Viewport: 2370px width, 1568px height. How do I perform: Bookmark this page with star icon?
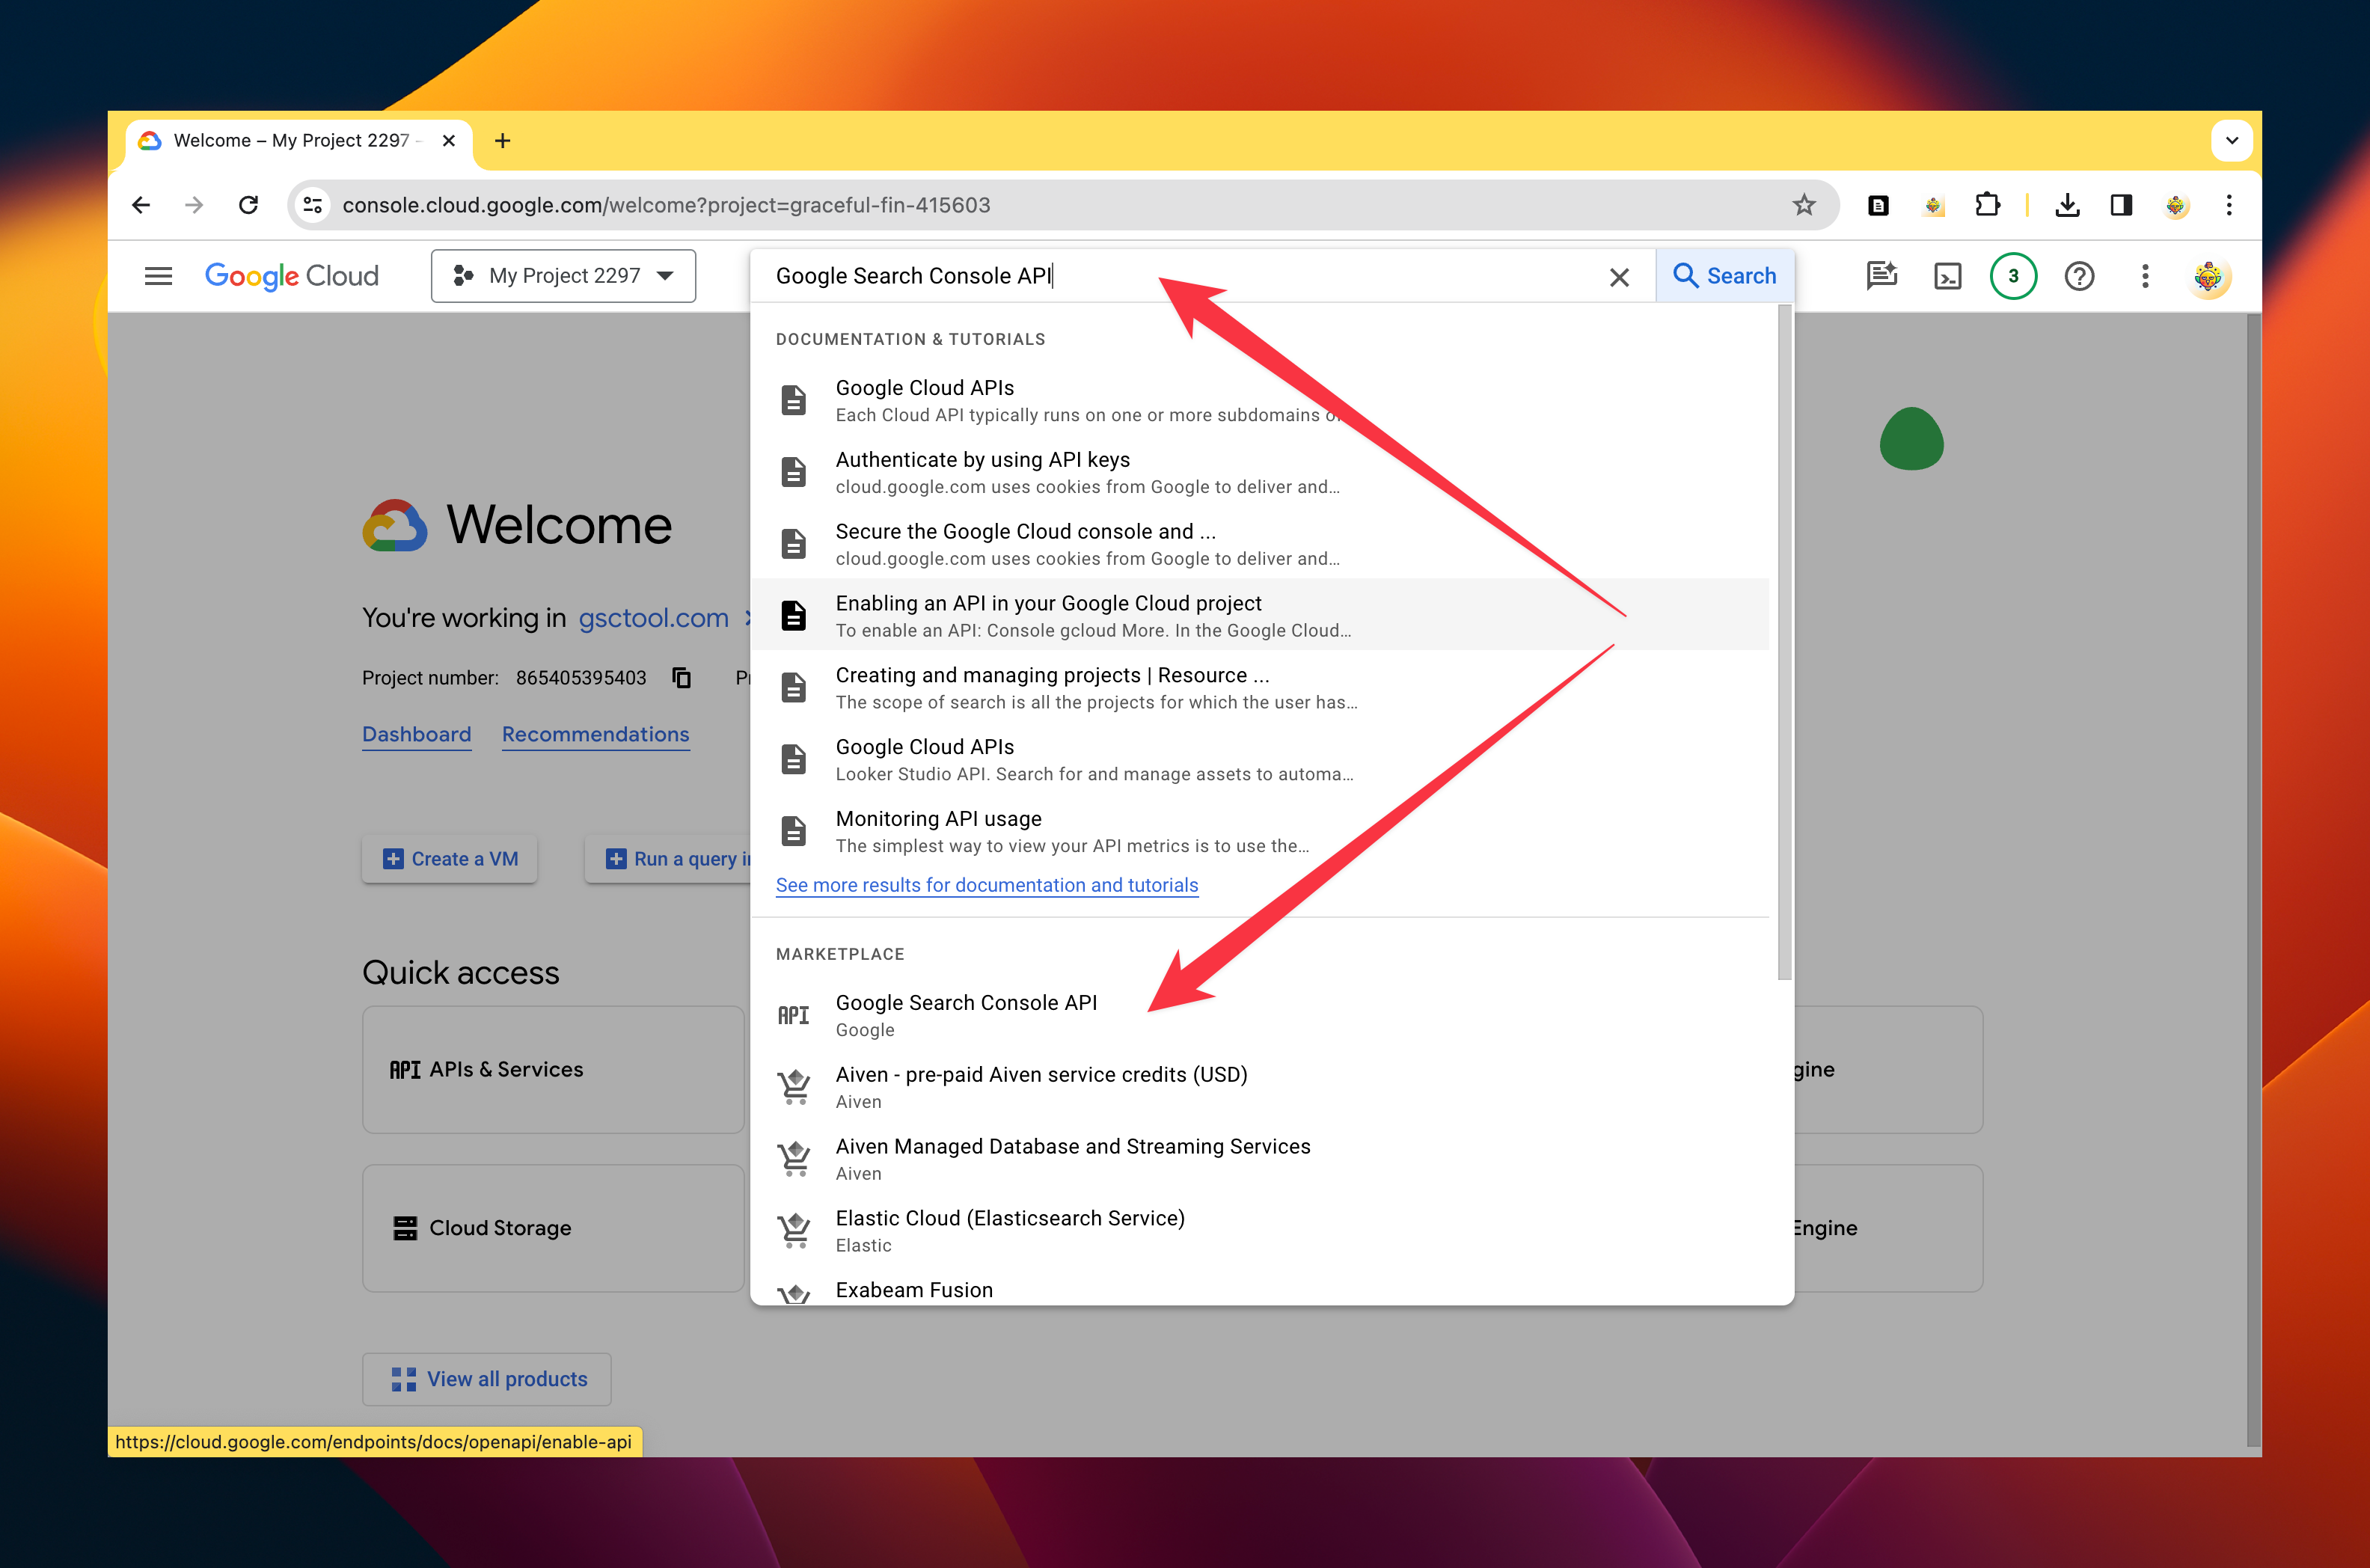coord(1803,205)
